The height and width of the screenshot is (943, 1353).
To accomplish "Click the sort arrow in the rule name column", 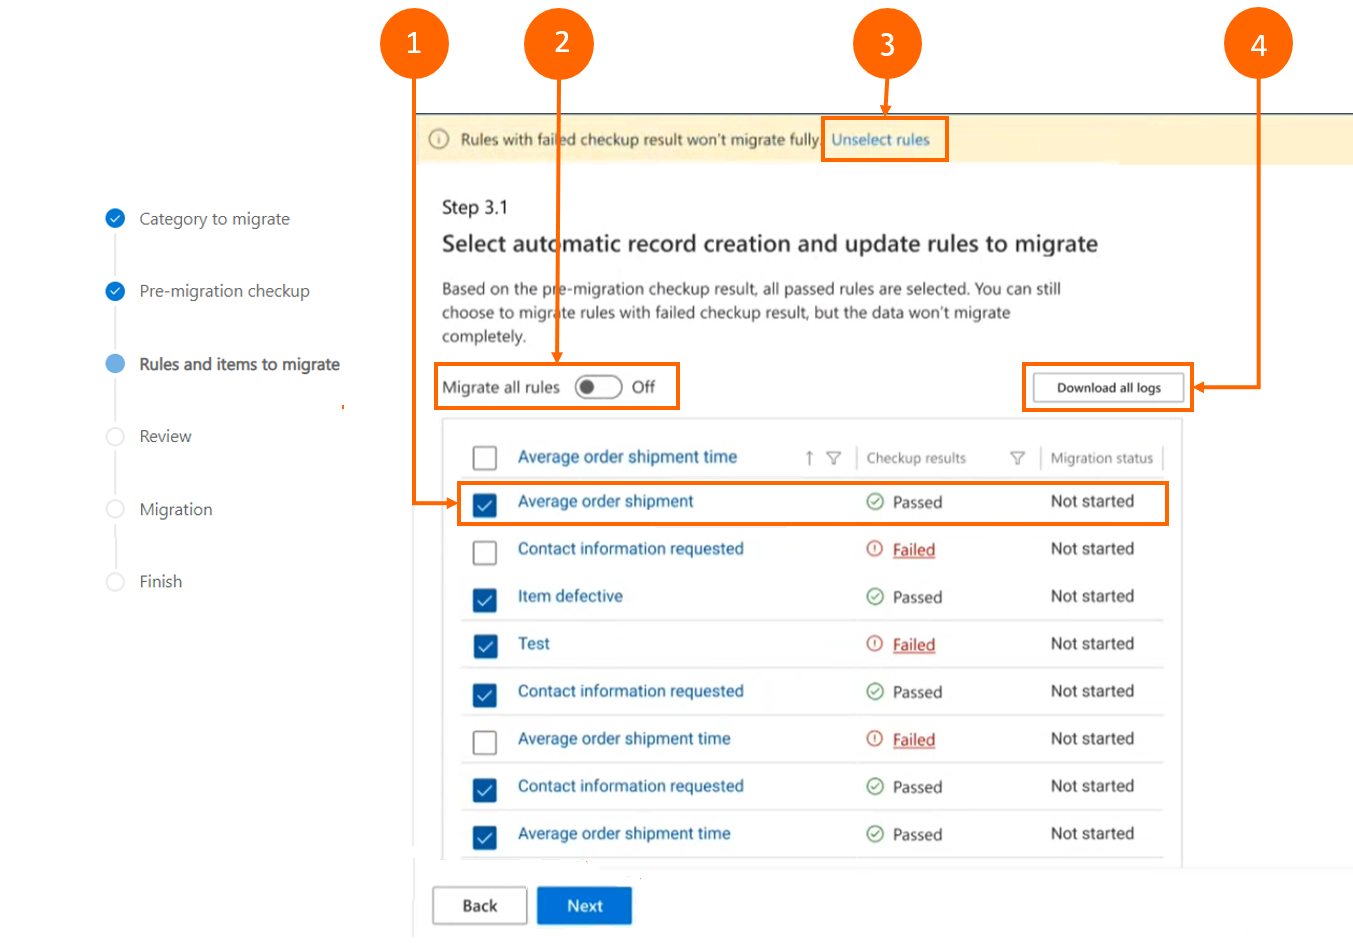I will [x=809, y=458].
